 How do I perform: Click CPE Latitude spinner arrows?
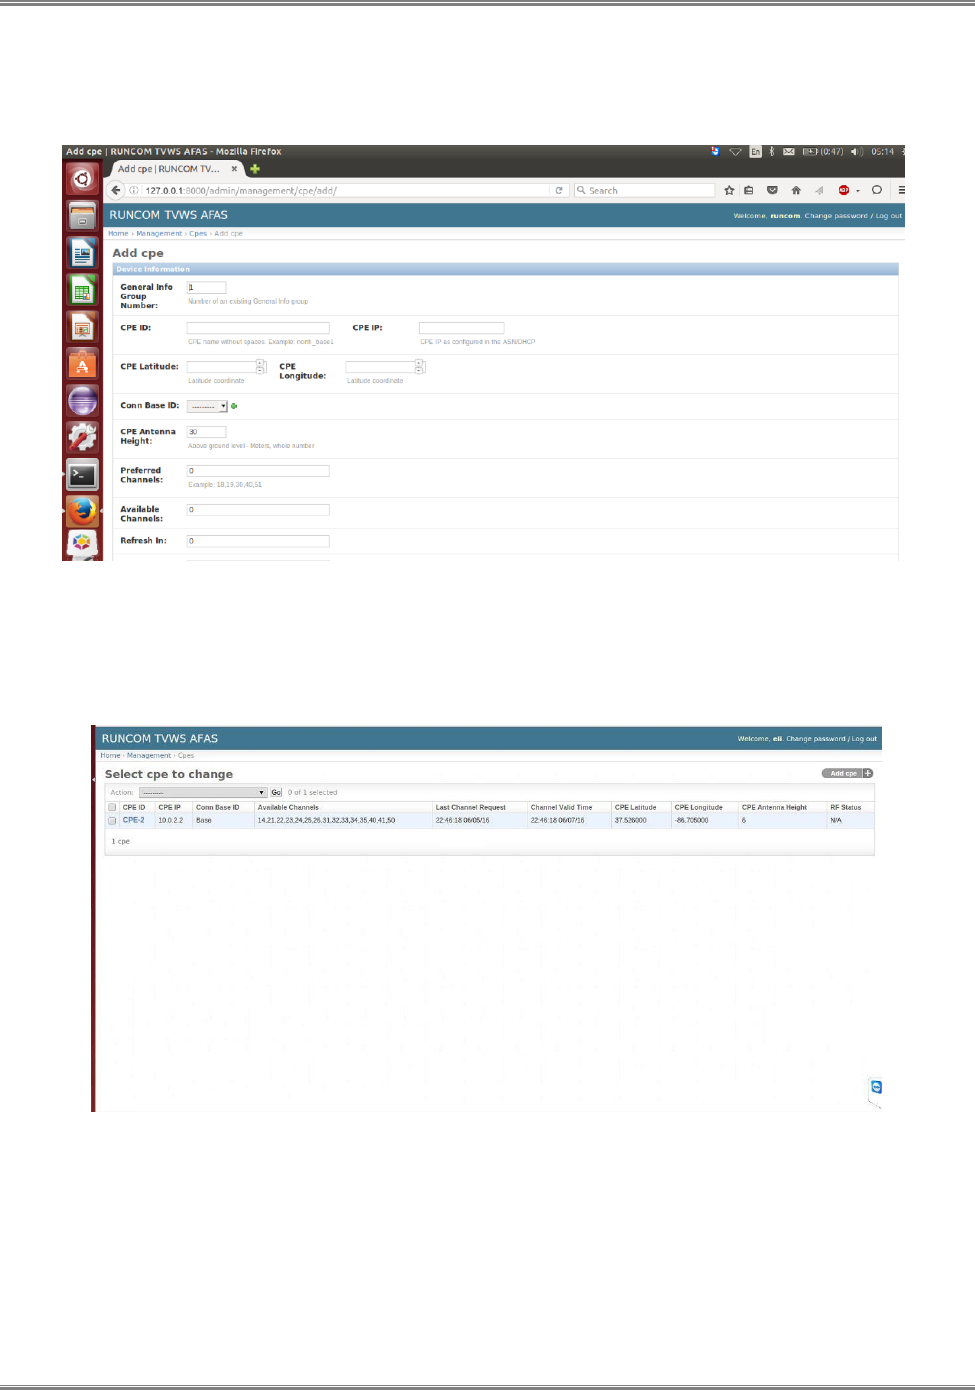click(x=261, y=367)
